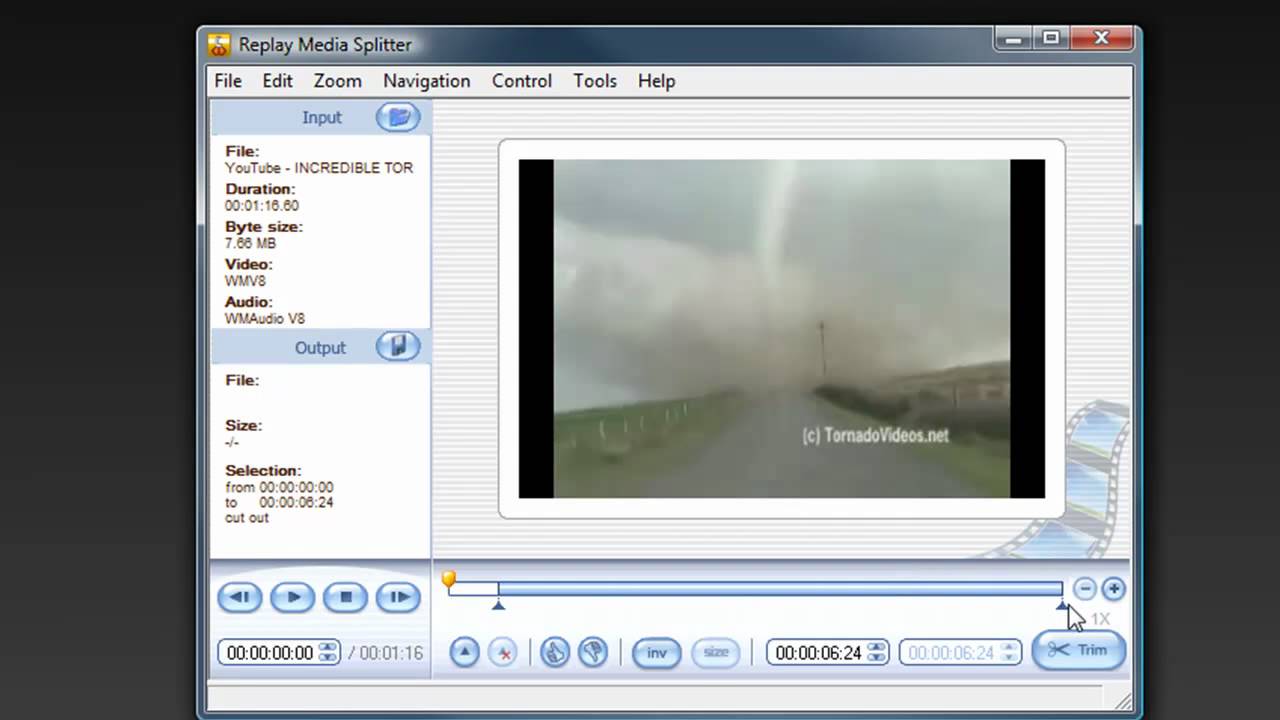1280x720 pixels.
Task: Click the thumbs-down cut selection icon
Action: click(x=594, y=652)
